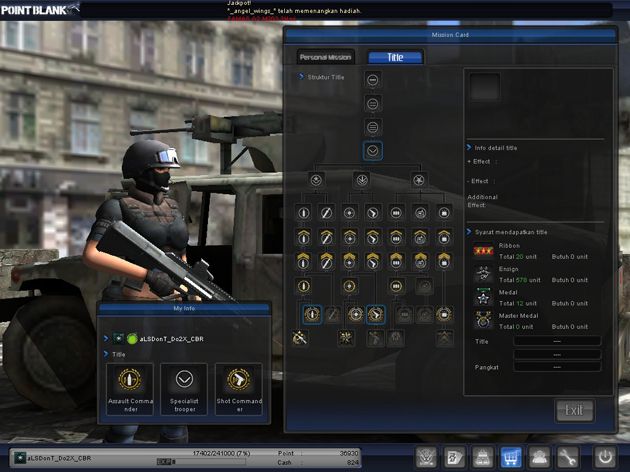Click the Assault Commander slot in My Info
Screen dimensions: 630x472
point(130,389)
